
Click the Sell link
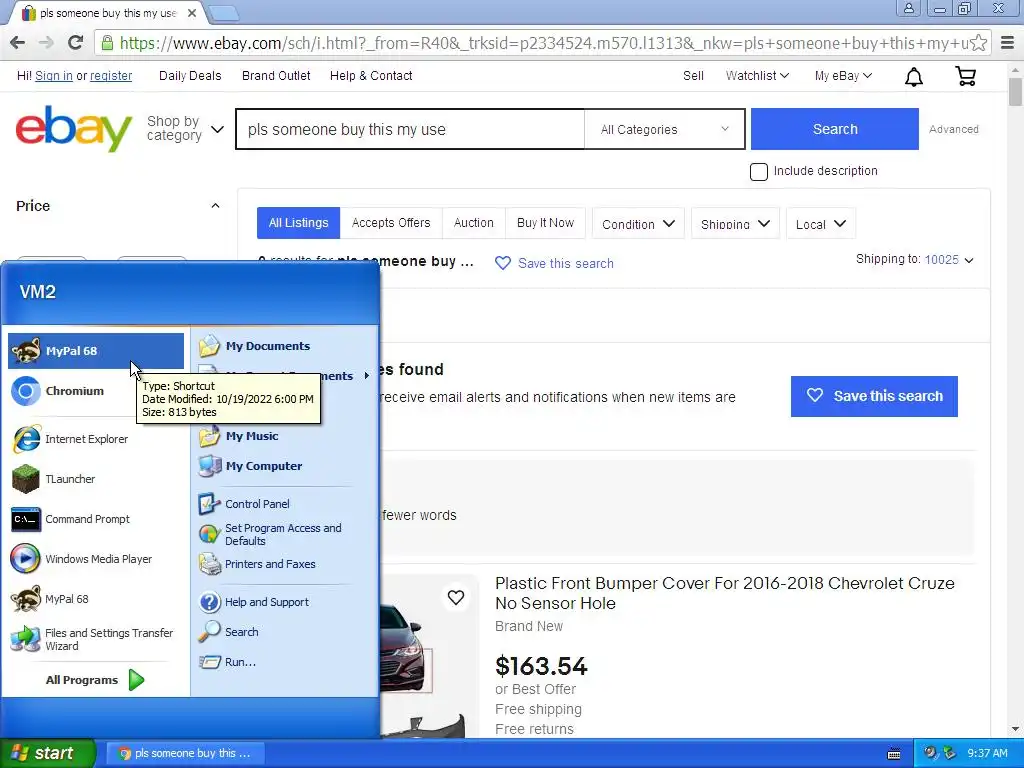click(x=693, y=76)
